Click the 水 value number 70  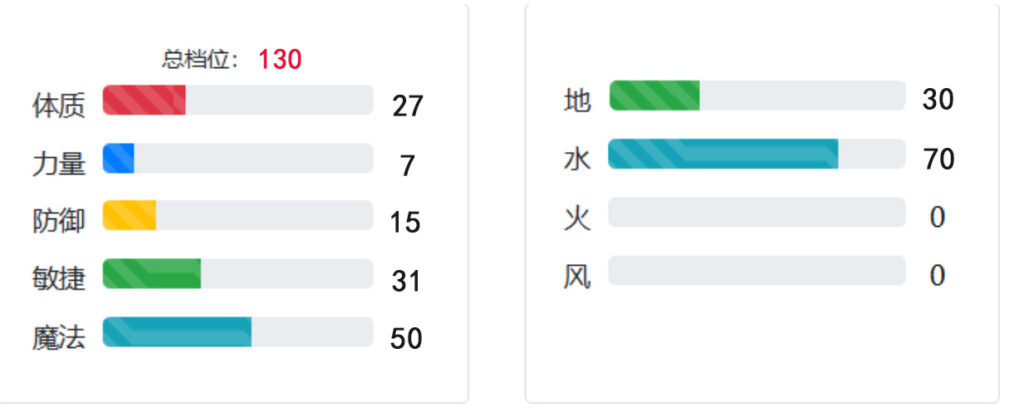click(938, 159)
